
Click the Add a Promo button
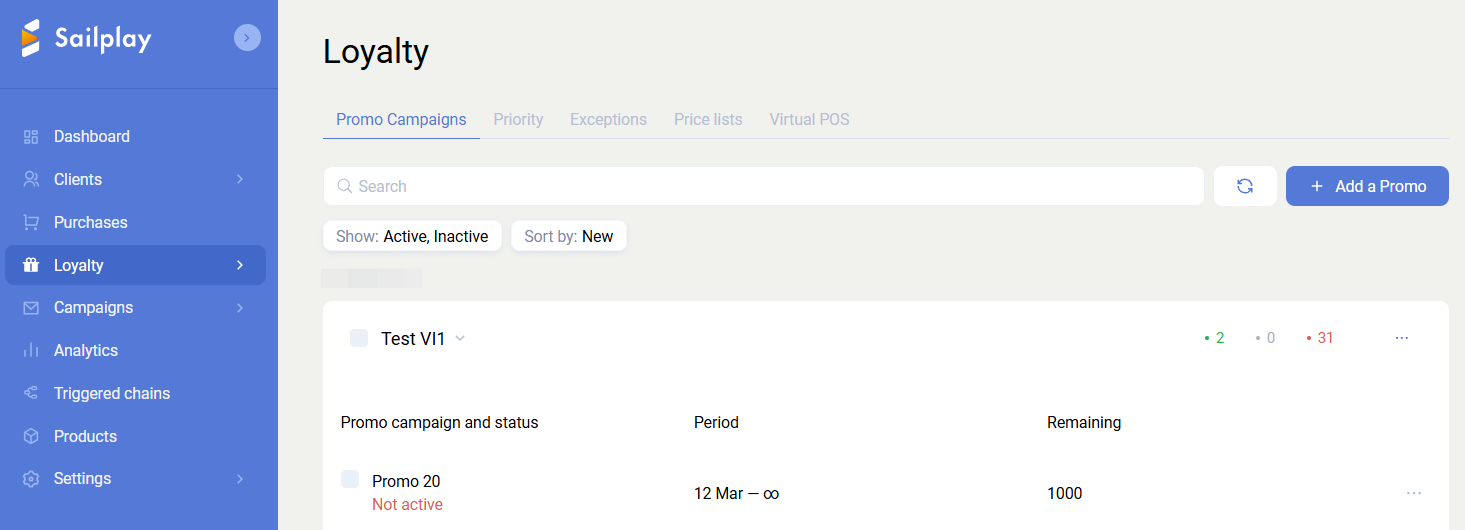[1367, 186]
